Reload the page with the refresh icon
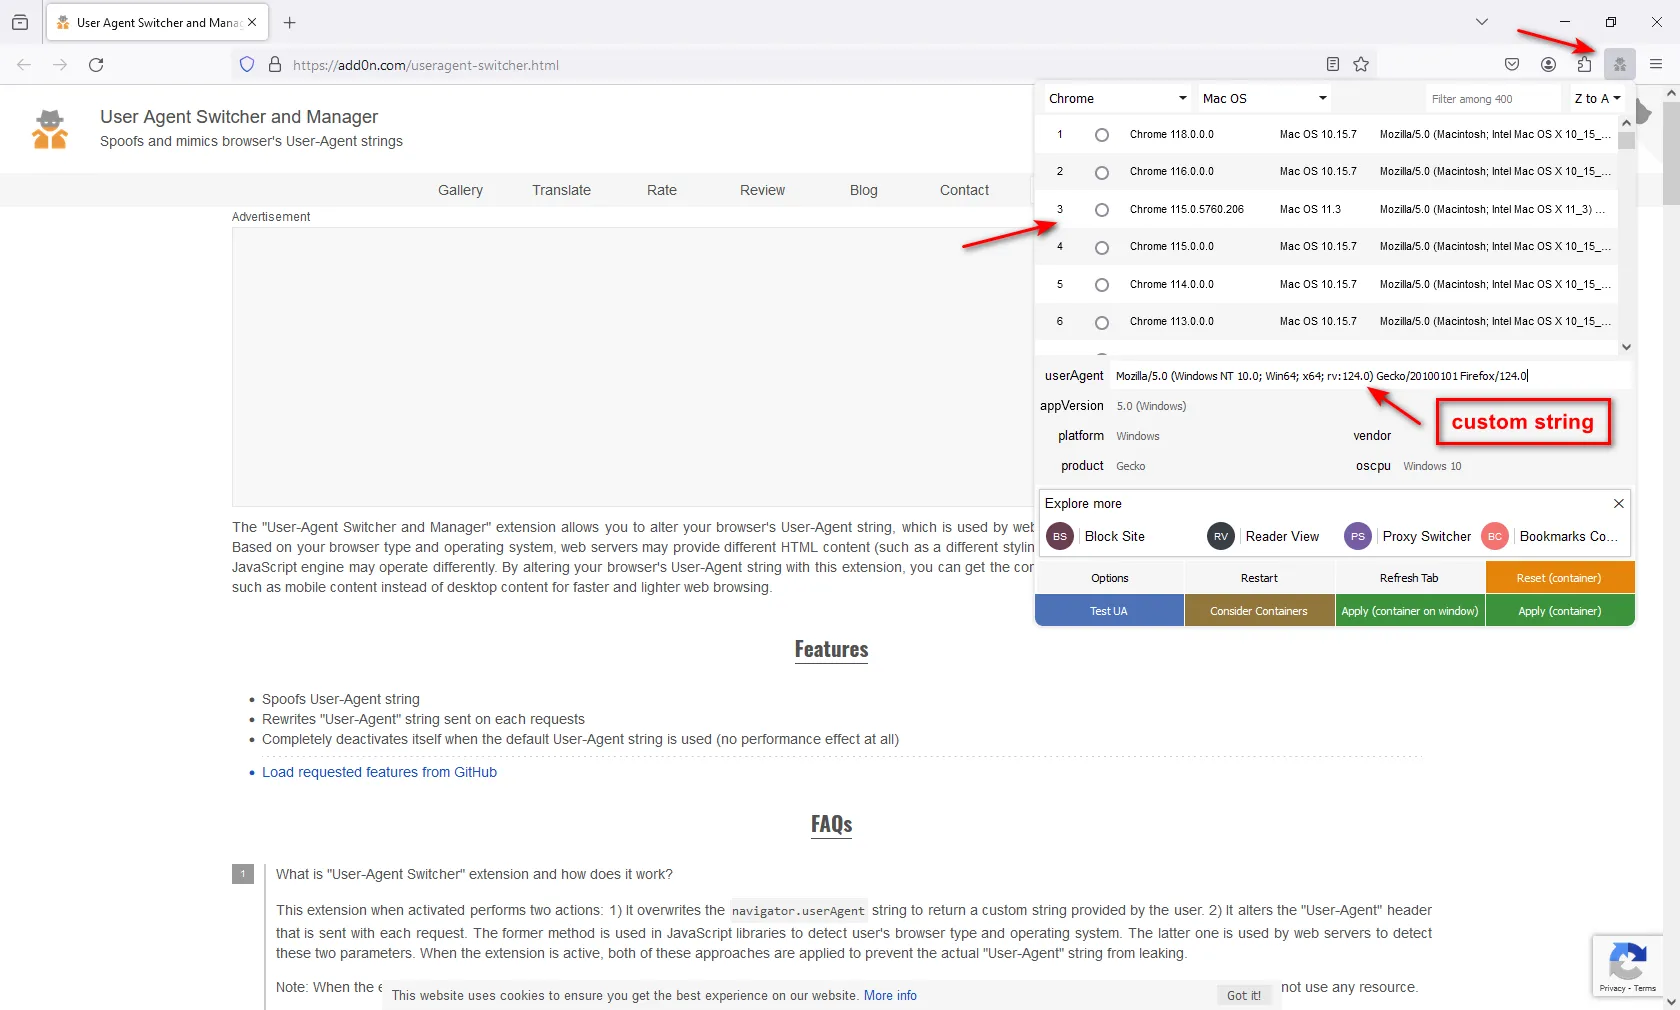 96,65
